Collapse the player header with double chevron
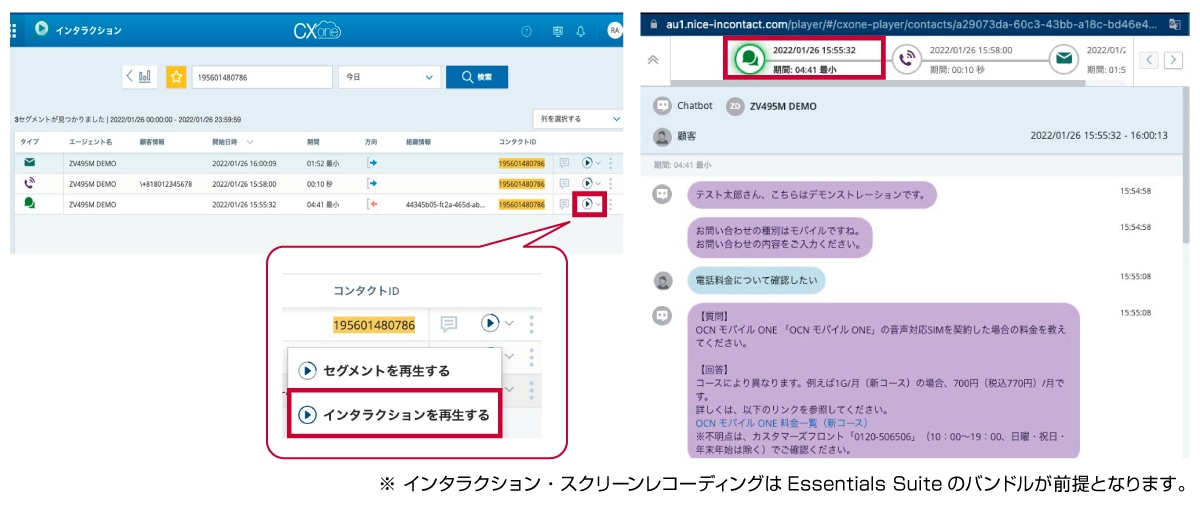The image size is (1200, 506). click(x=653, y=60)
